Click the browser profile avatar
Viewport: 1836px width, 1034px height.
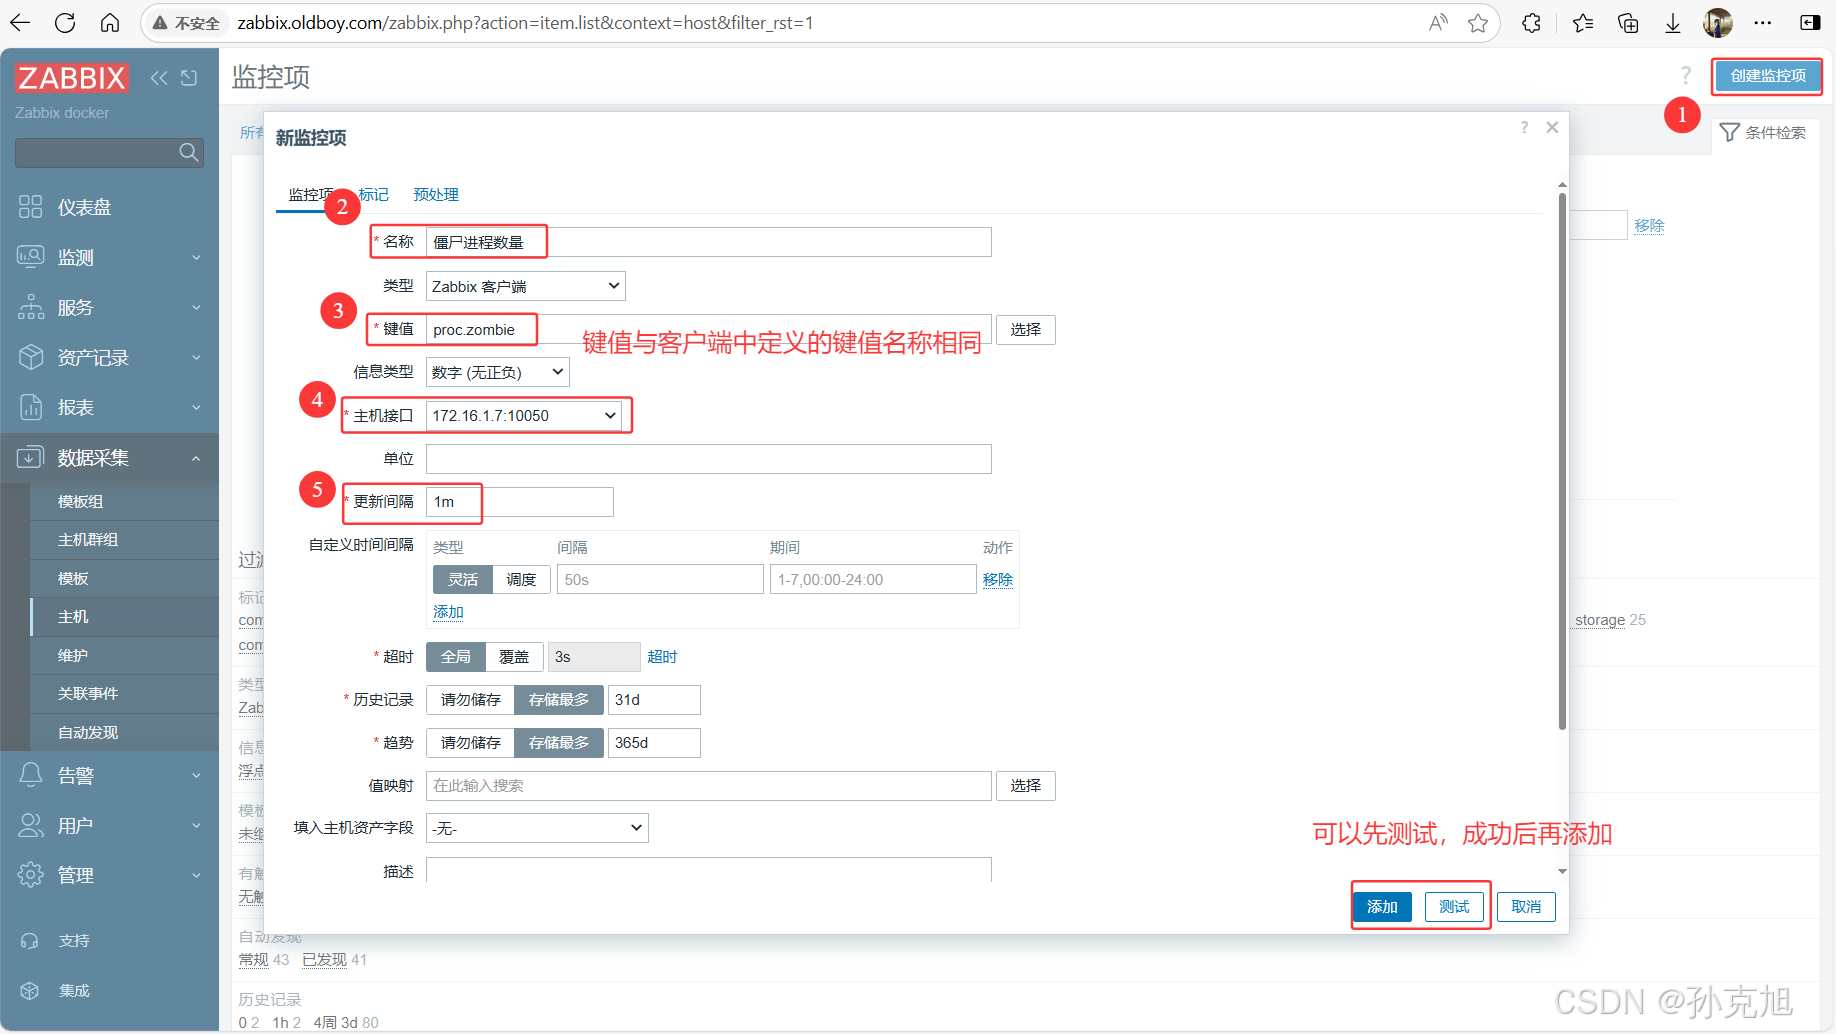click(1718, 23)
